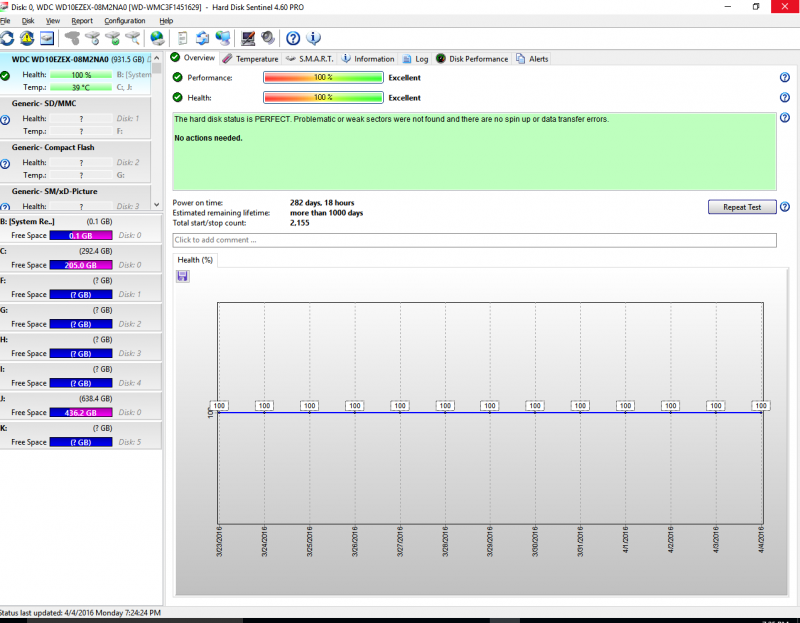Select the B: [System Re..] partition row
The height and width of the screenshot is (623, 800).
pos(81,229)
